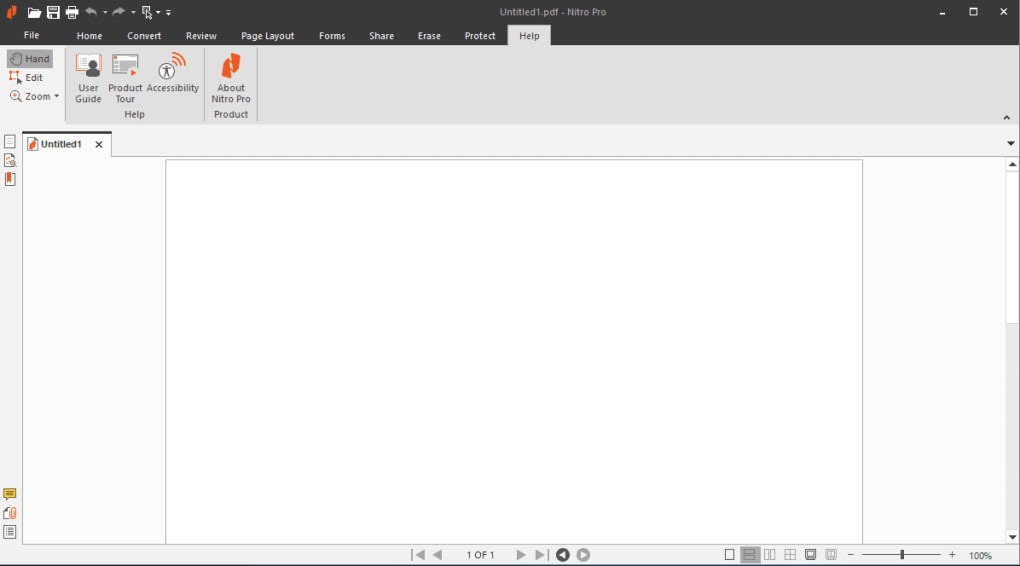Expand the Undo history dropdown
Screen dimensions: 1020x566
point(105,12)
